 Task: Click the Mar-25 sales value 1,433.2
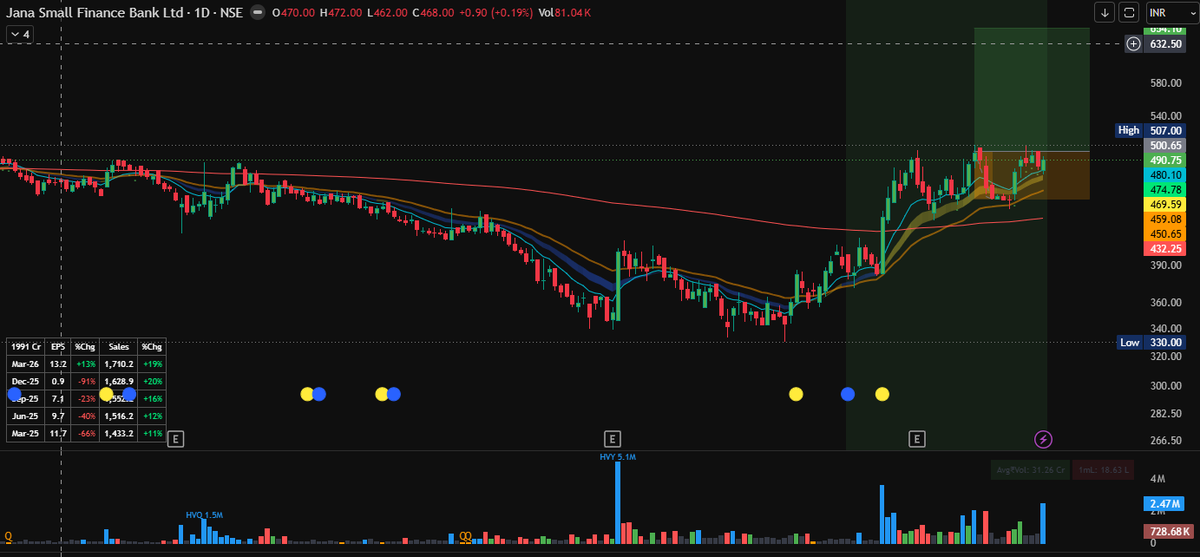pos(117,435)
